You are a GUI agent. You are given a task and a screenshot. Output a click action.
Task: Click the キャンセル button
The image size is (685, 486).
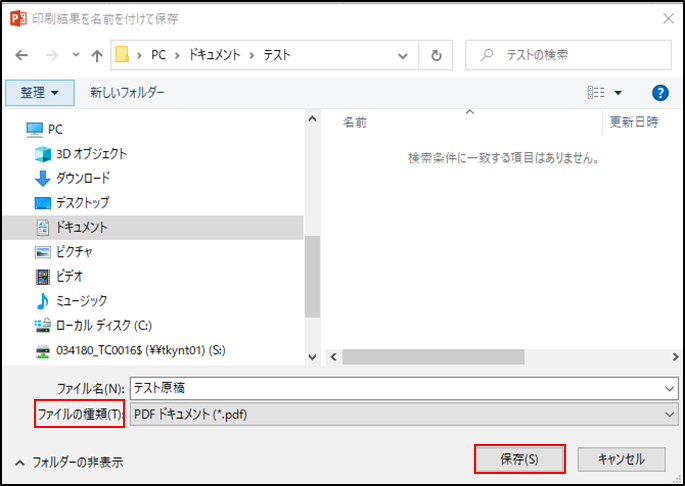(621, 459)
